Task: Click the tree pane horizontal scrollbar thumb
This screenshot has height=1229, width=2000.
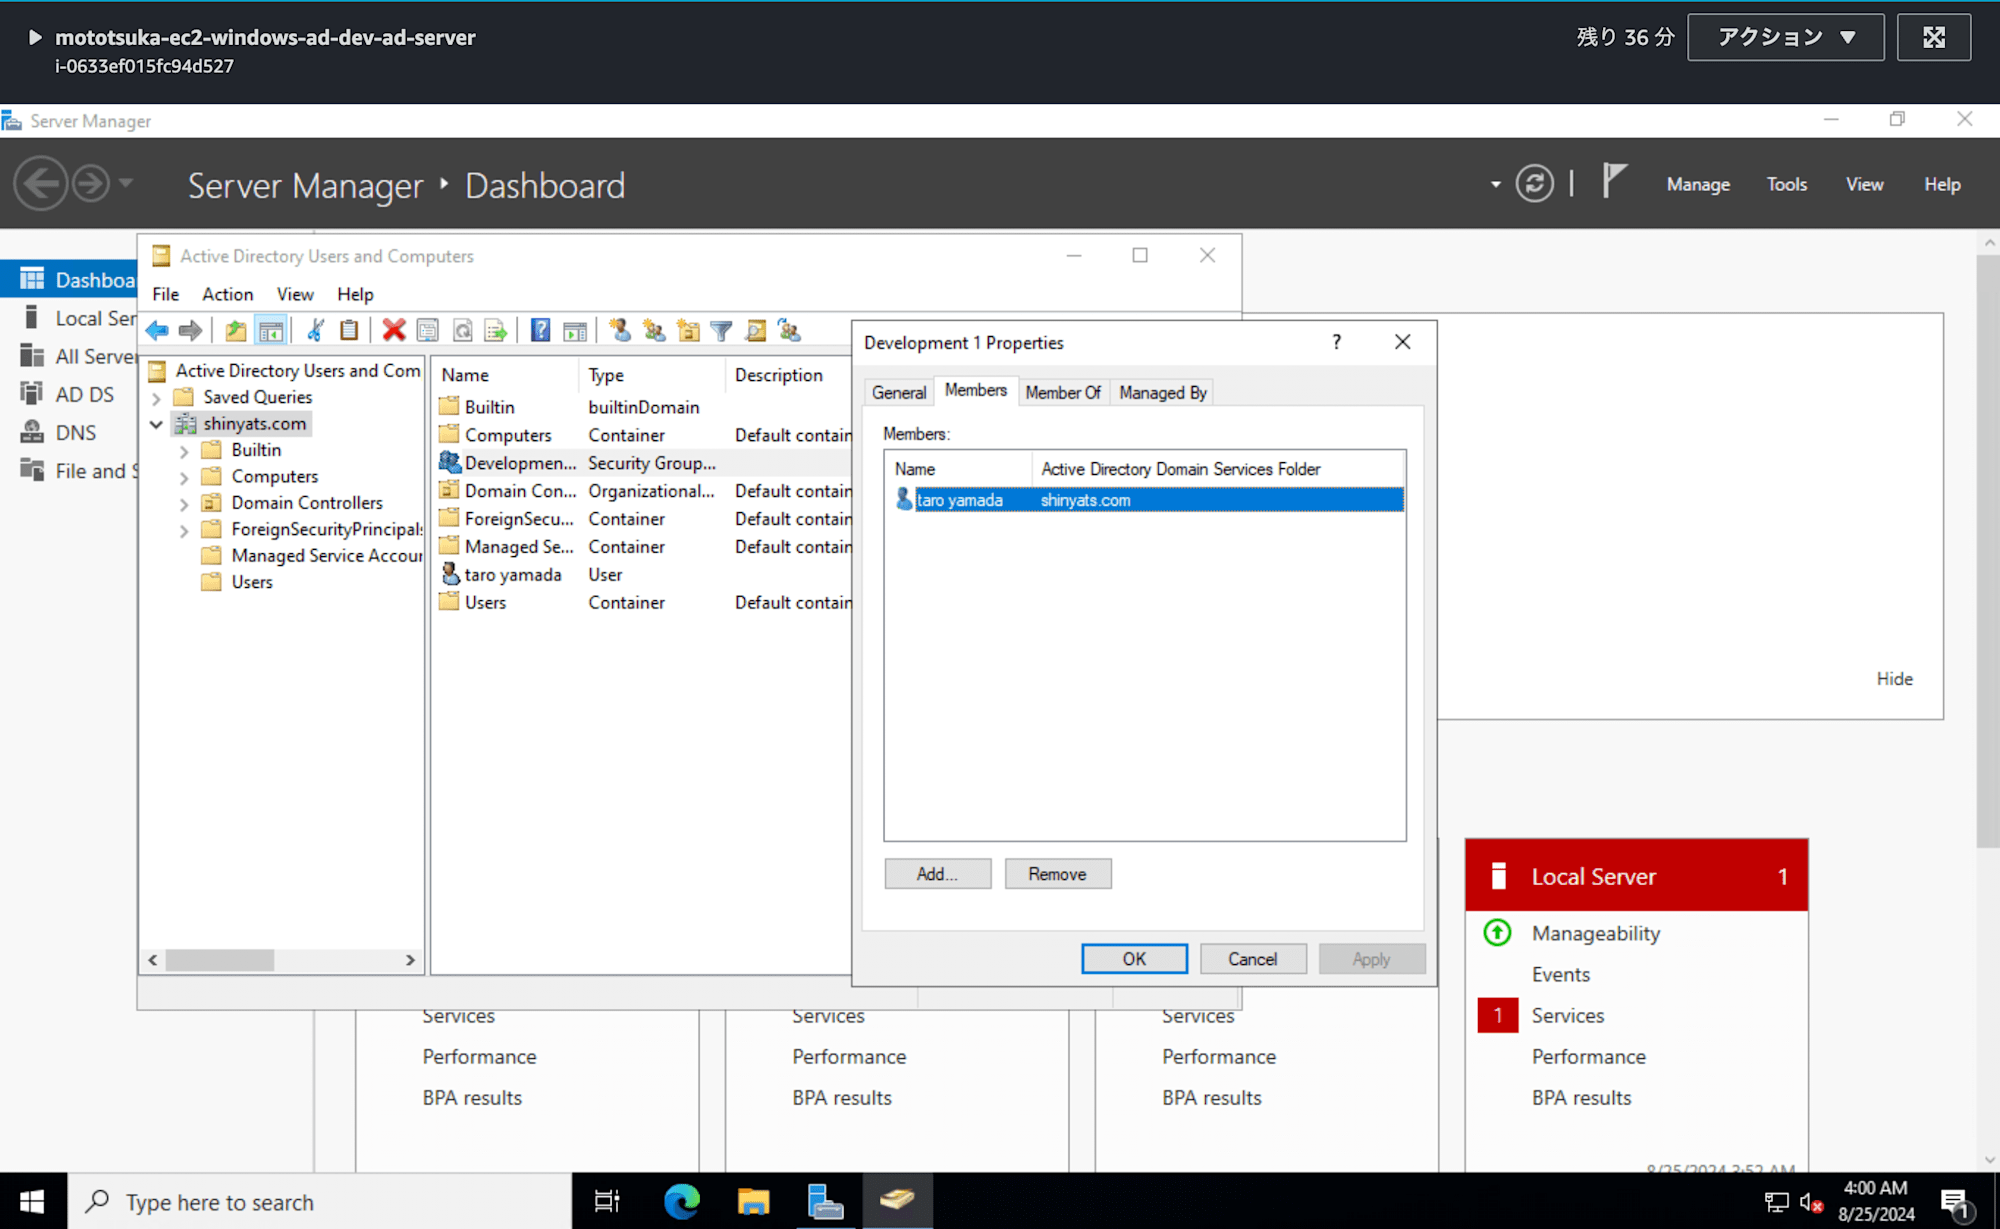Action: 220,960
